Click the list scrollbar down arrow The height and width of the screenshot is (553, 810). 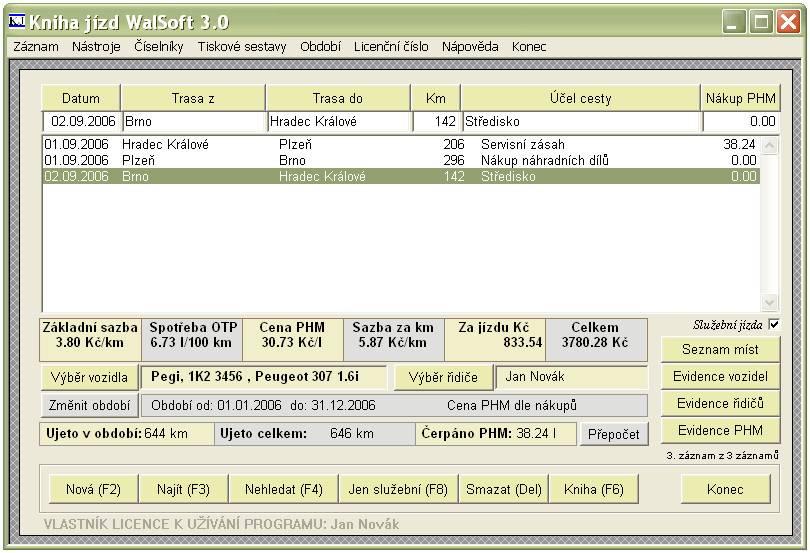(769, 302)
